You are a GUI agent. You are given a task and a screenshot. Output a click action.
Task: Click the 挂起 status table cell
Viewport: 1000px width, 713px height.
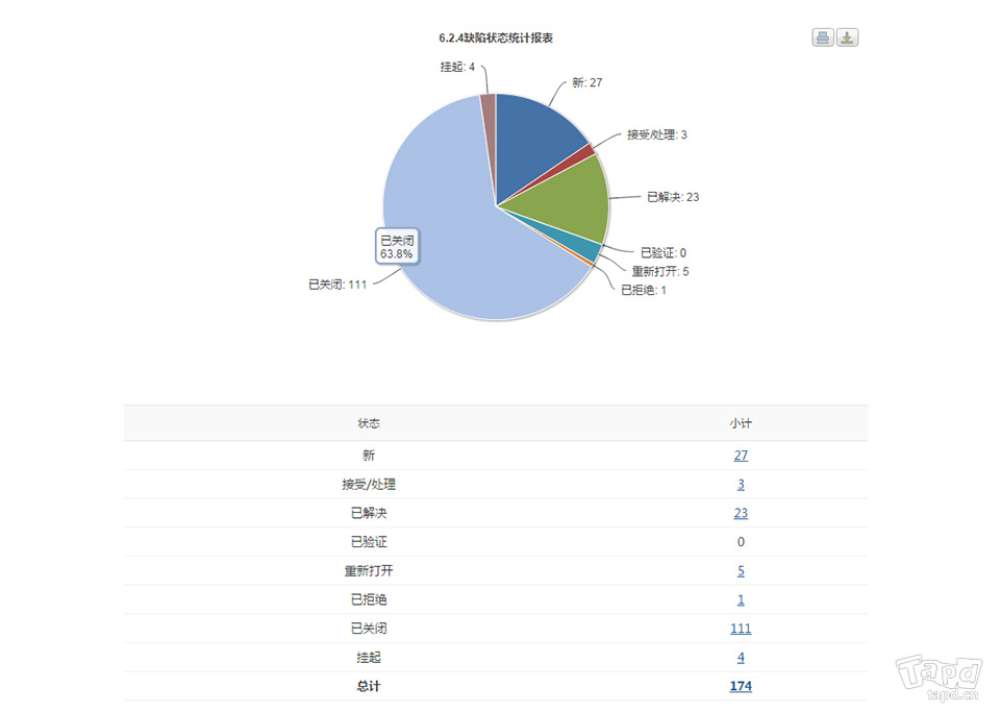tap(369, 657)
